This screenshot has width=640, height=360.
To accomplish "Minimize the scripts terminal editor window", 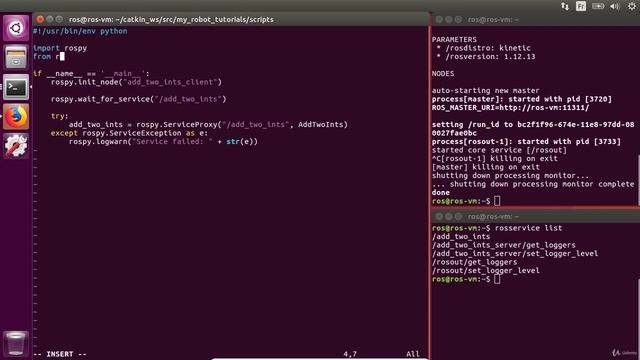I will pos(50,19).
